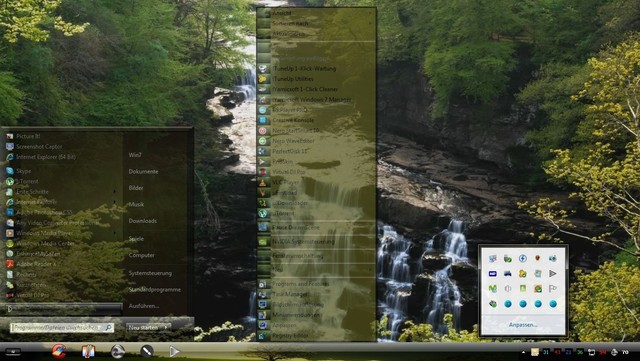The image size is (640, 361).
Task: Open Spiele in Start menu
Action: pyautogui.click(x=136, y=239)
